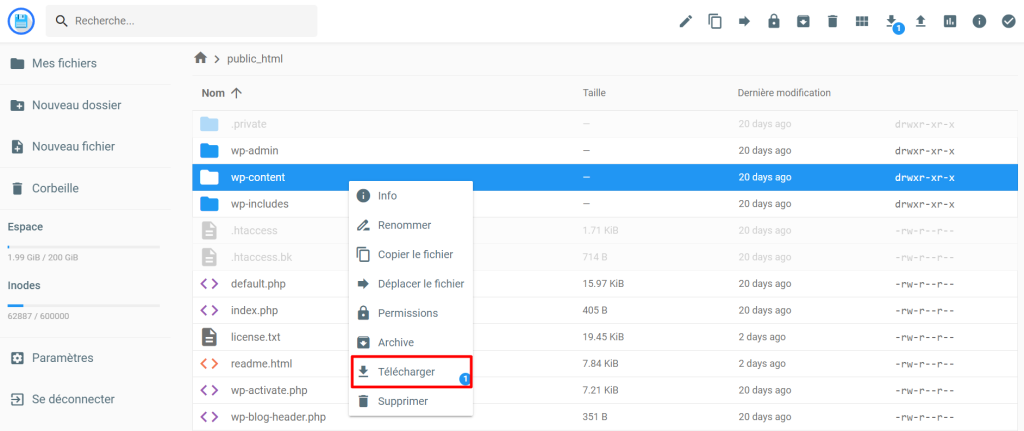The height and width of the screenshot is (431, 1024).
Task: Click the upload icon in toolbar
Action: coord(920,21)
